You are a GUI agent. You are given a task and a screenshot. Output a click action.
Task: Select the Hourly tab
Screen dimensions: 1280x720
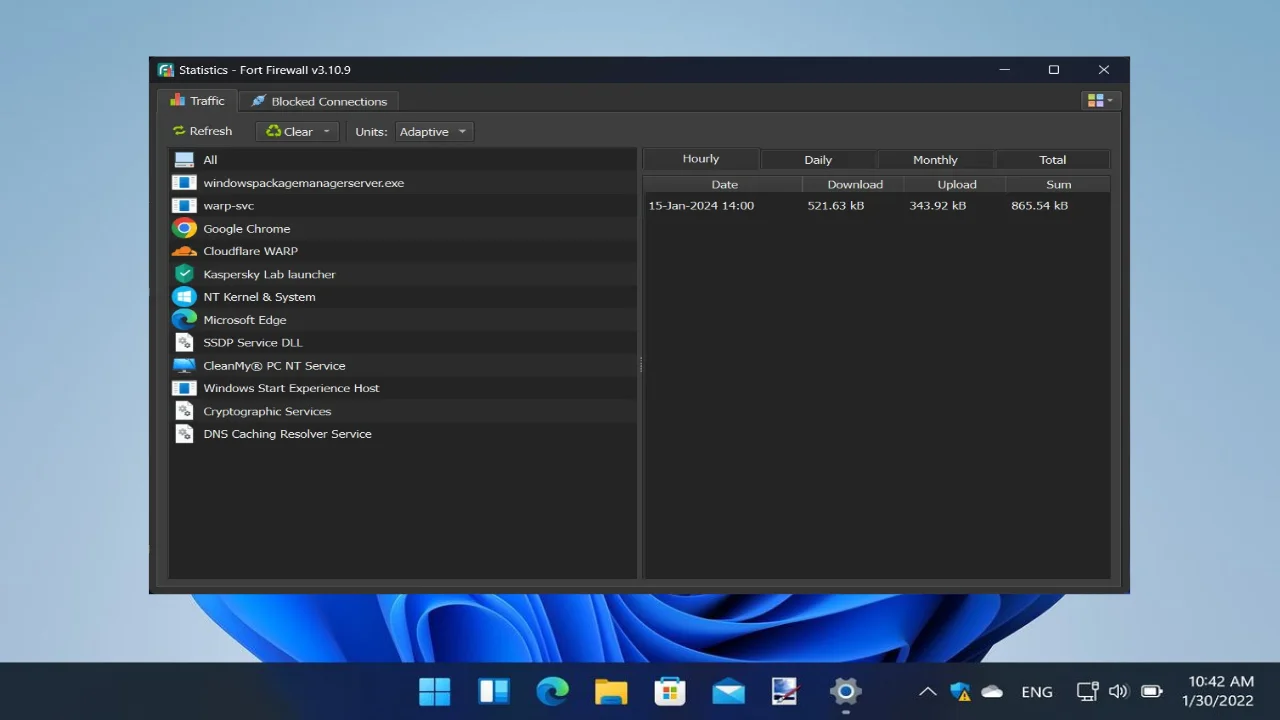[x=701, y=159]
